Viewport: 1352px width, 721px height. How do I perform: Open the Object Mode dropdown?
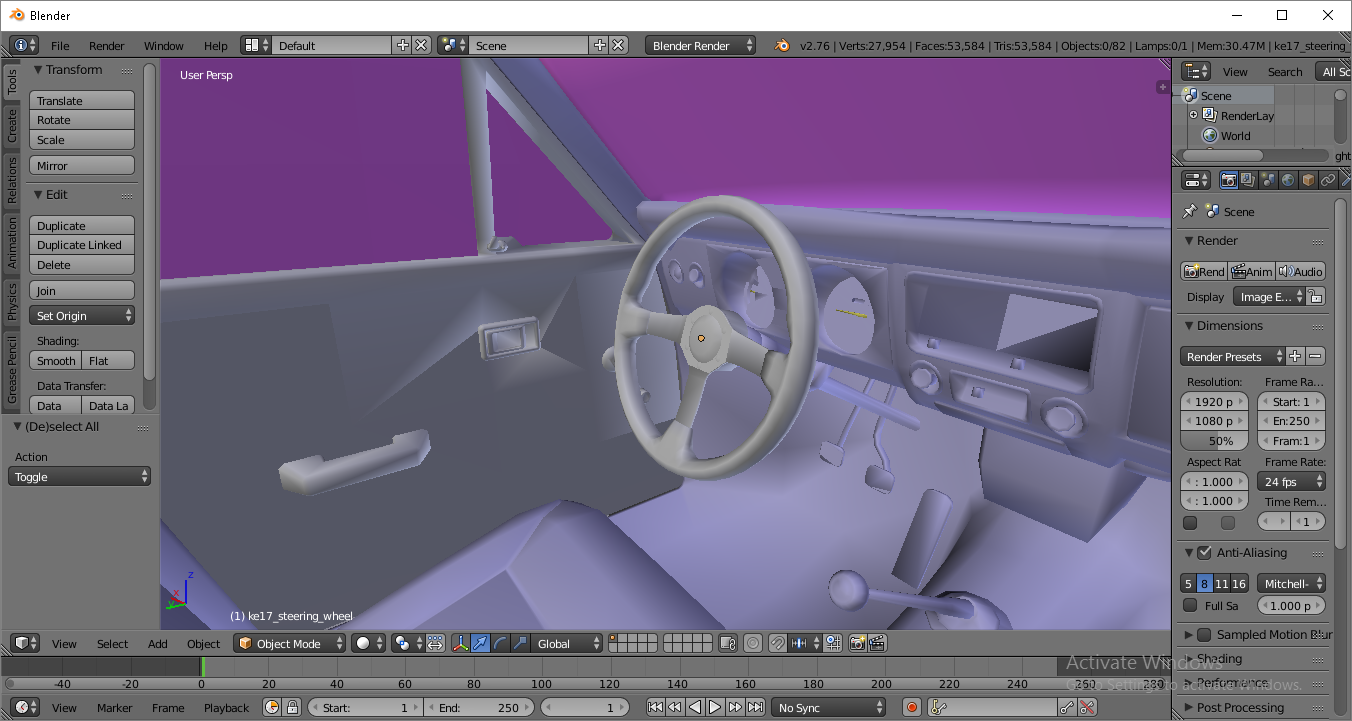pos(290,644)
